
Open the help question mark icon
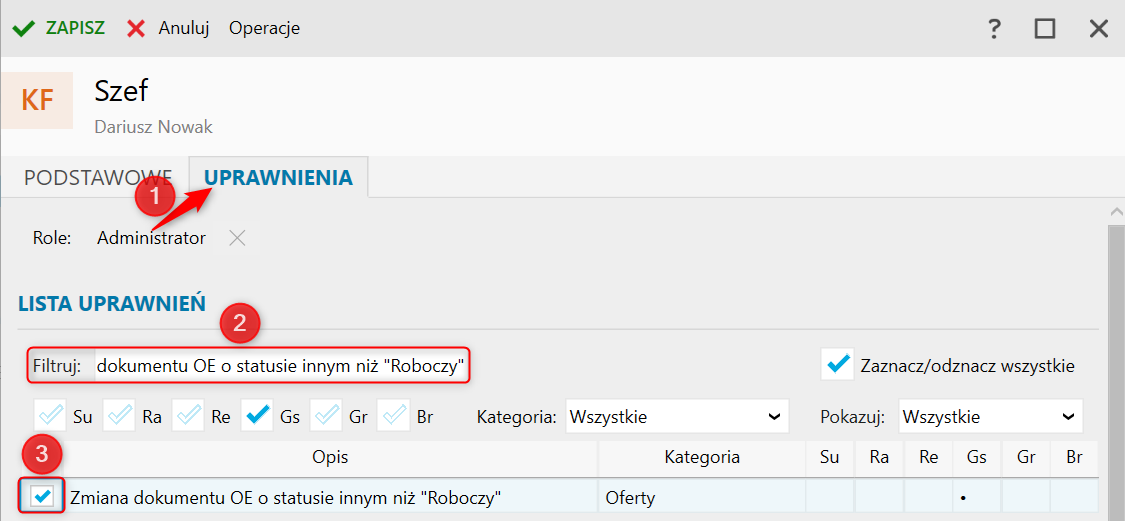994,29
